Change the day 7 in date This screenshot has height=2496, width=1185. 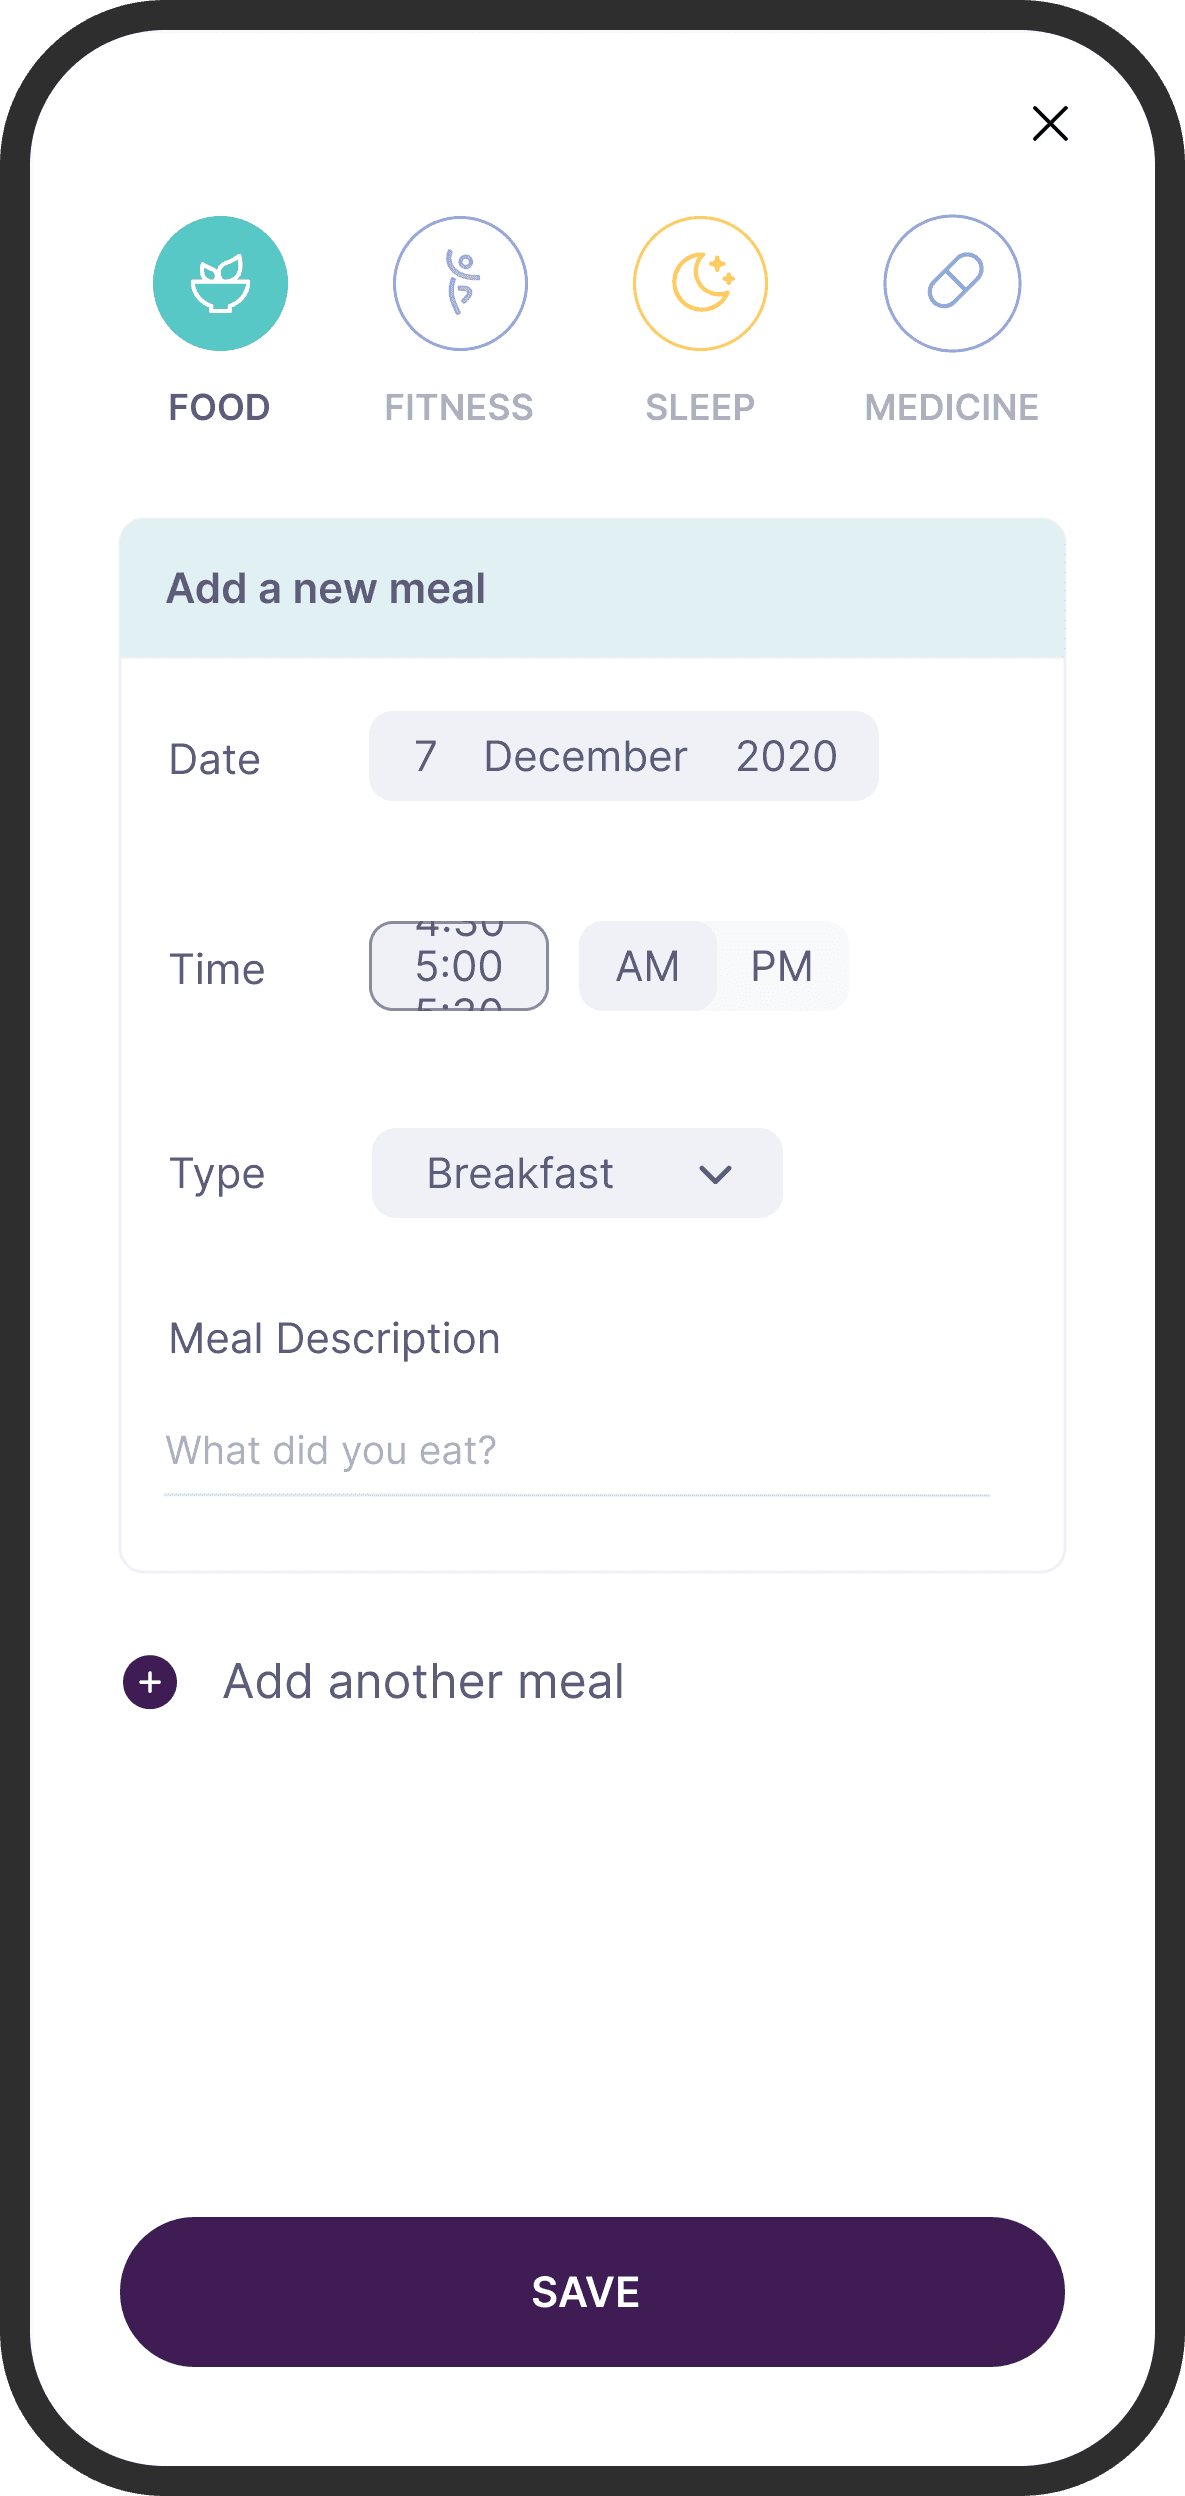tap(426, 757)
